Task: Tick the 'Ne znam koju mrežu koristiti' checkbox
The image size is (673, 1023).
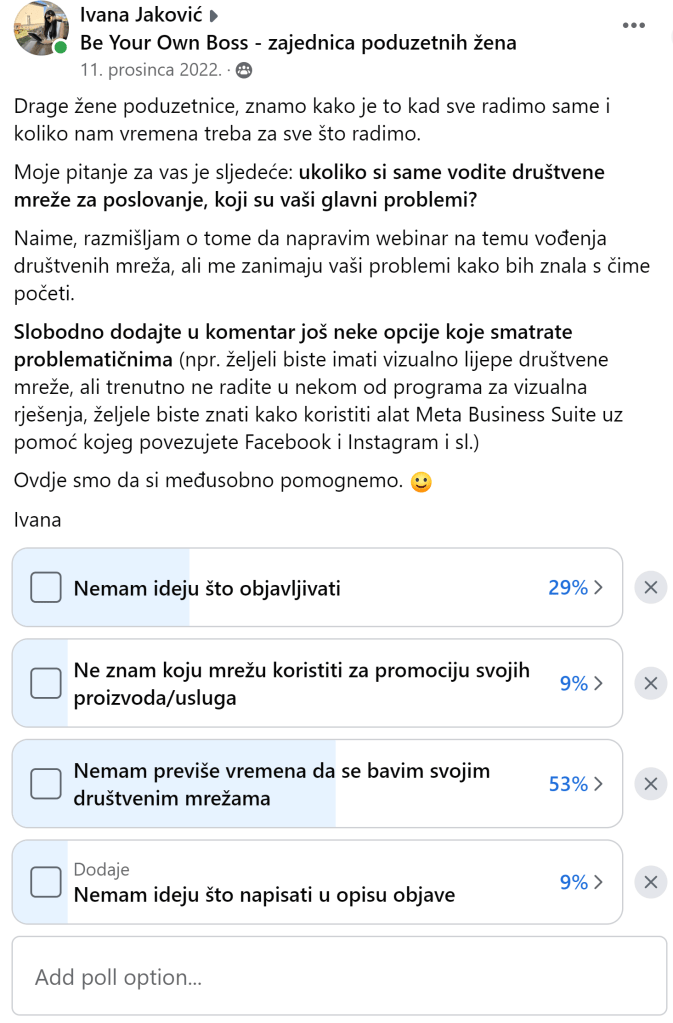Action: tap(46, 684)
